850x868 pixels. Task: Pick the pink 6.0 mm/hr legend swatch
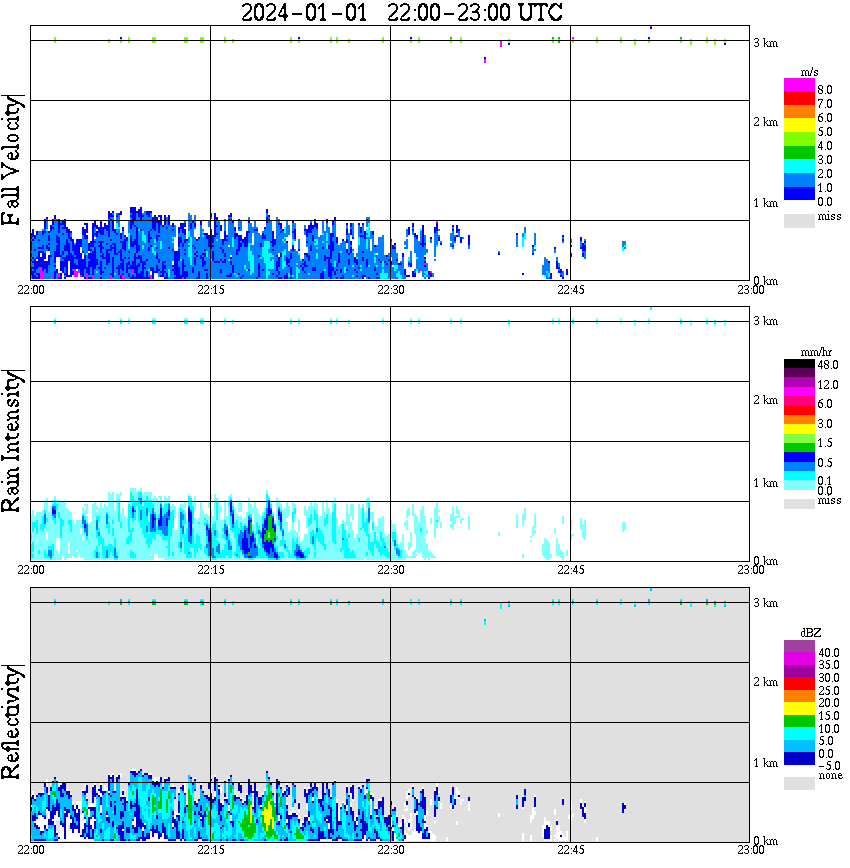pos(799,401)
